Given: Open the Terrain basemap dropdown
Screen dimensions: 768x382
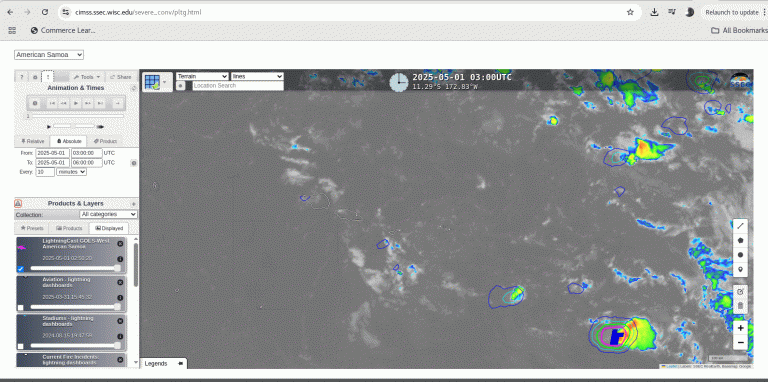Looking at the screenshot, I should tap(202, 76).
